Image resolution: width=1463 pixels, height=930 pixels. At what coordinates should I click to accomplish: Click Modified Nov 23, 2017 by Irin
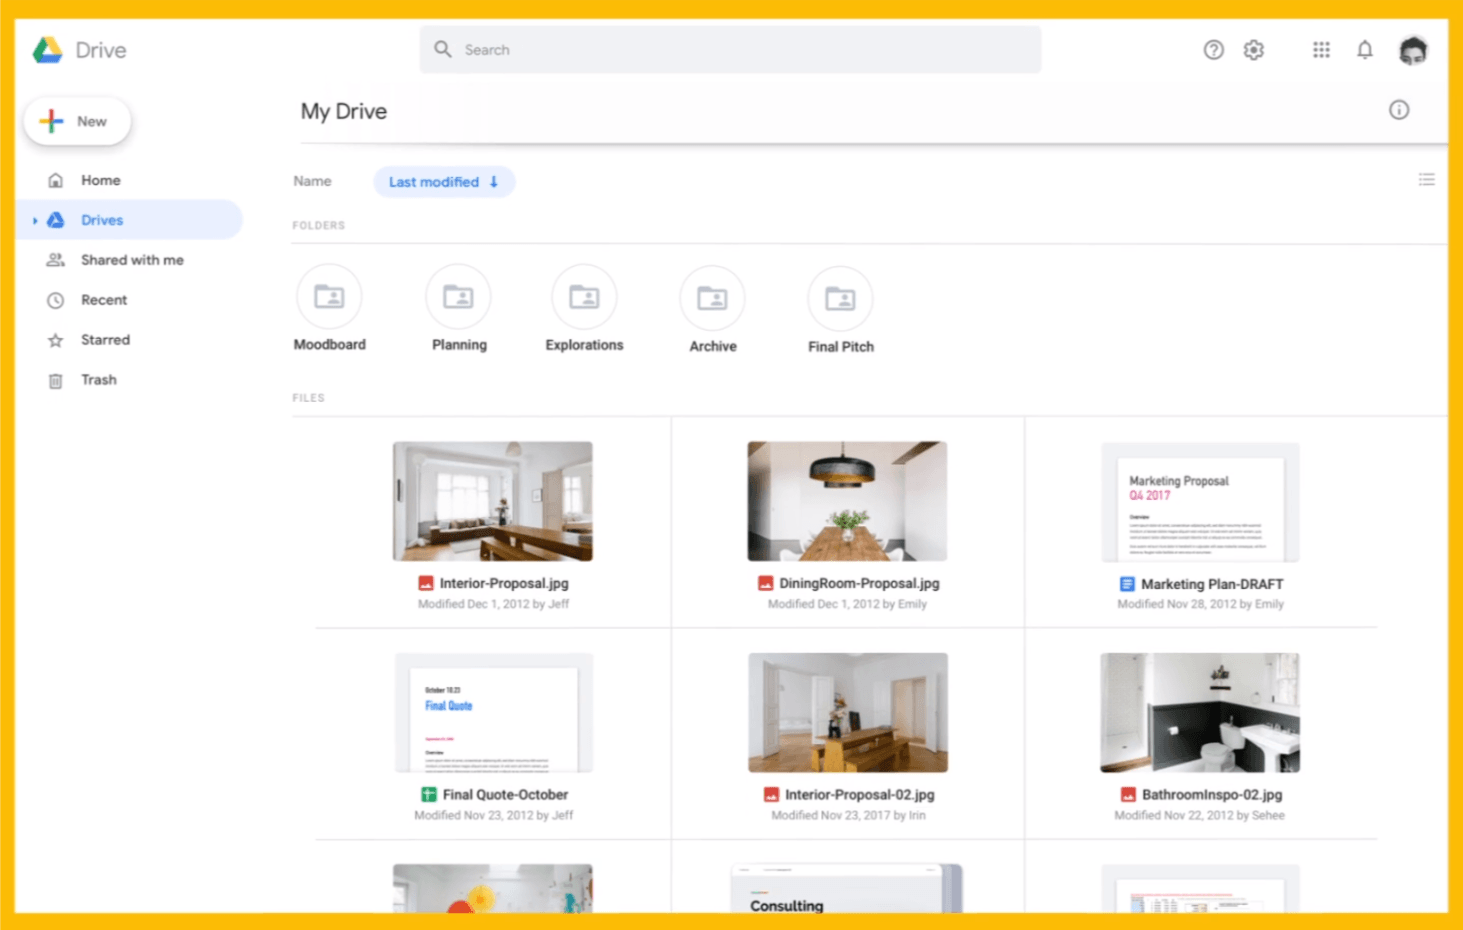848,815
